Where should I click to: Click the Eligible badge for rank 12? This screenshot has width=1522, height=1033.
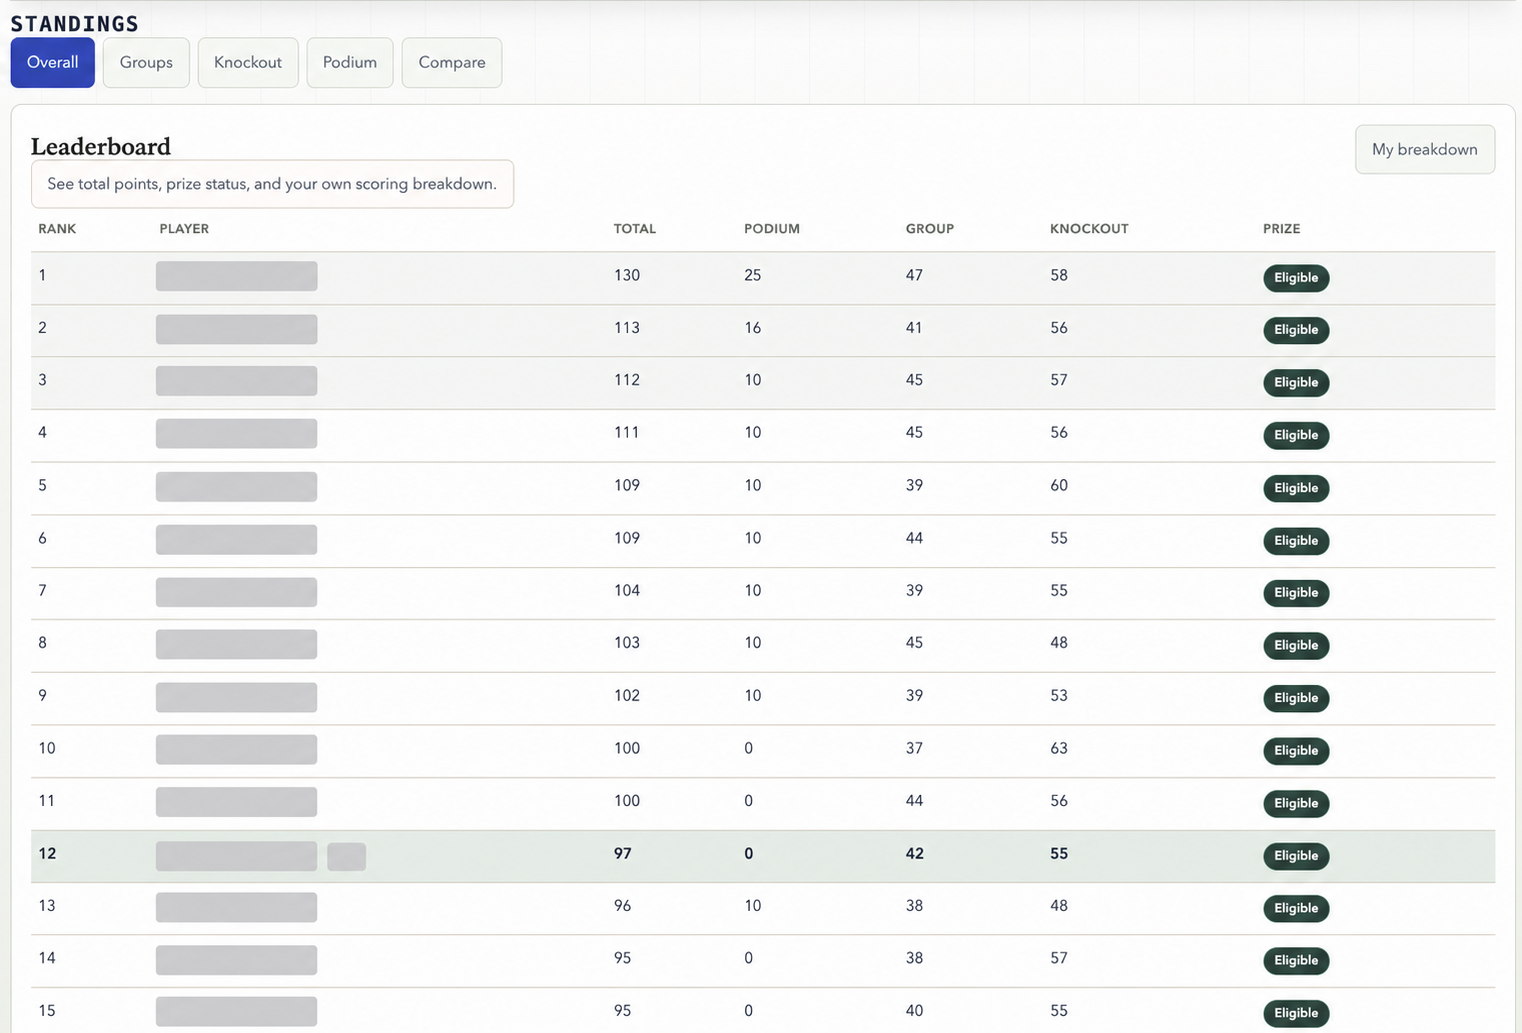pos(1296,856)
